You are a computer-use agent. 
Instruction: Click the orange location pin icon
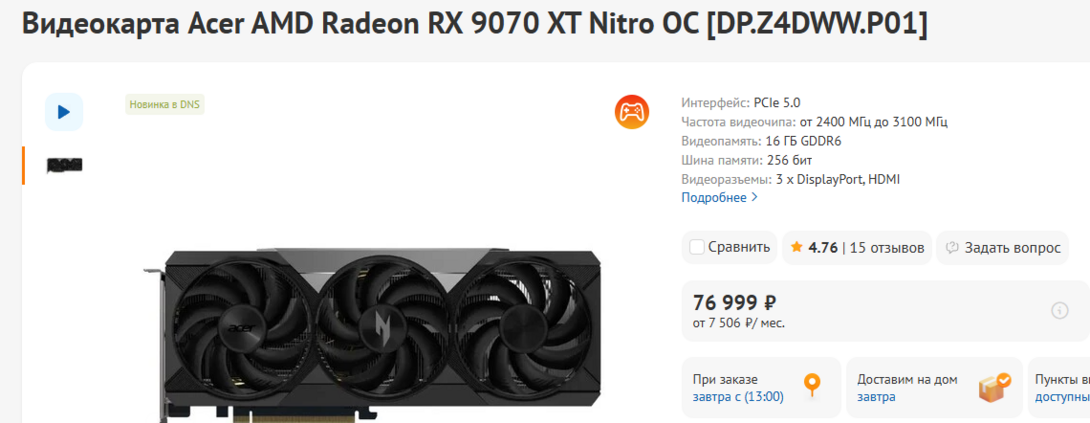tap(812, 385)
